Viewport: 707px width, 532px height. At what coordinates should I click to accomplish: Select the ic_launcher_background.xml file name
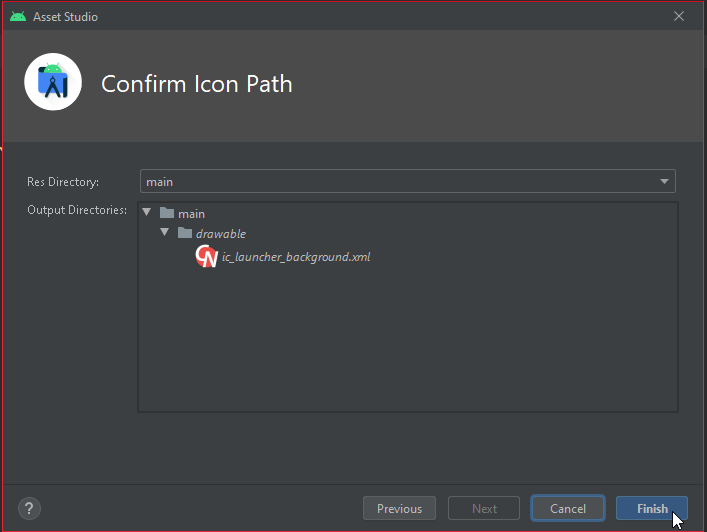coord(296,257)
